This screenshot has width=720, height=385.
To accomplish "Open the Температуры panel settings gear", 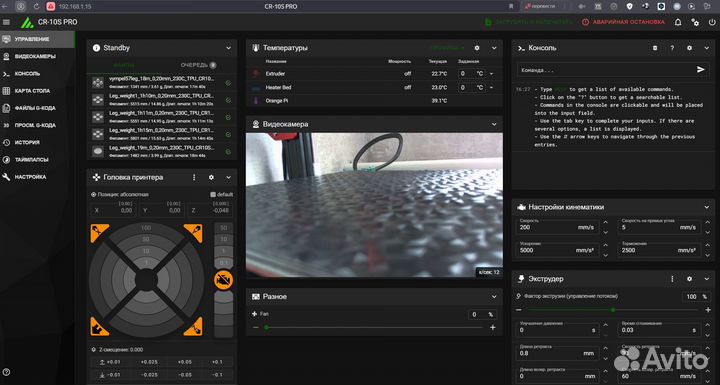I will pyautogui.click(x=477, y=48).
